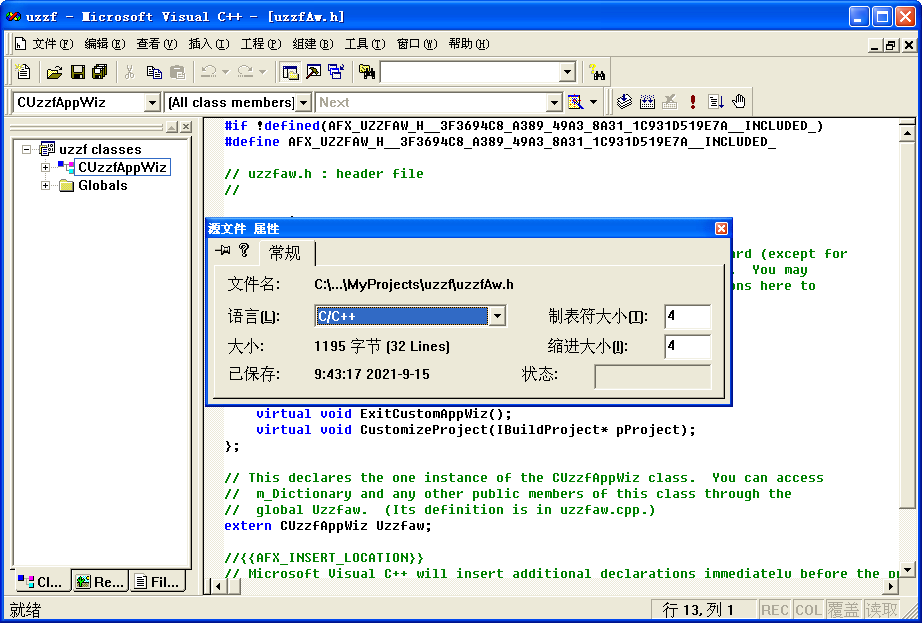Click the Paste clipboard icon
Image resolution: width=922 pixels, height=623 pixels.
tap(177, 72)
